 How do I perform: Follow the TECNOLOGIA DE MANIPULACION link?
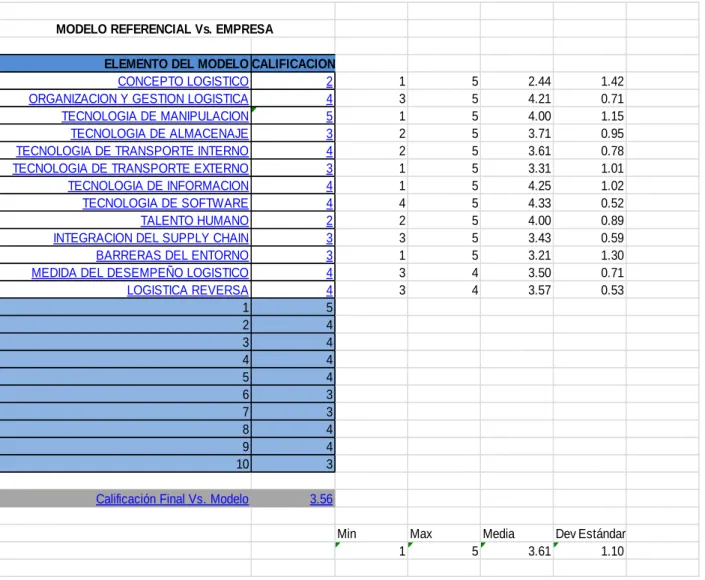(x=155, y=116)
